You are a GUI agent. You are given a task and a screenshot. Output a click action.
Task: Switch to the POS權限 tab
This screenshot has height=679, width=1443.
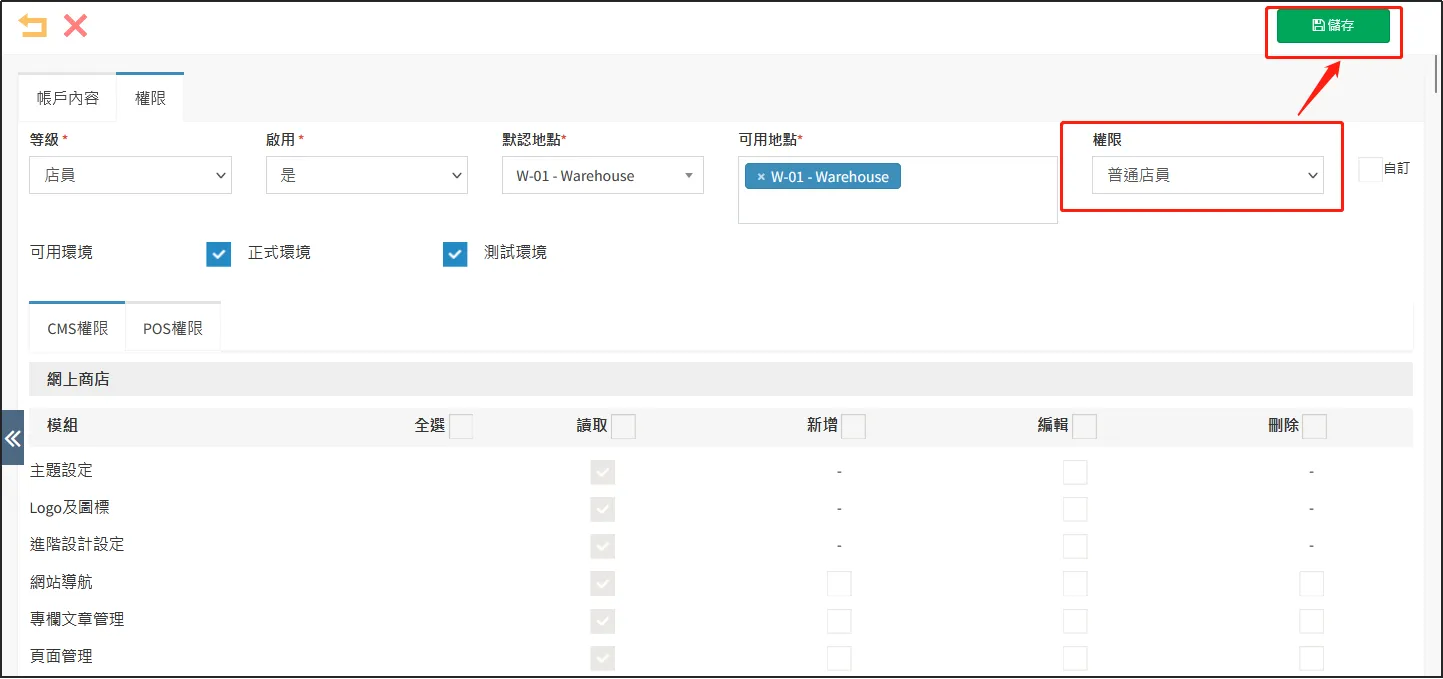point(172,326)
